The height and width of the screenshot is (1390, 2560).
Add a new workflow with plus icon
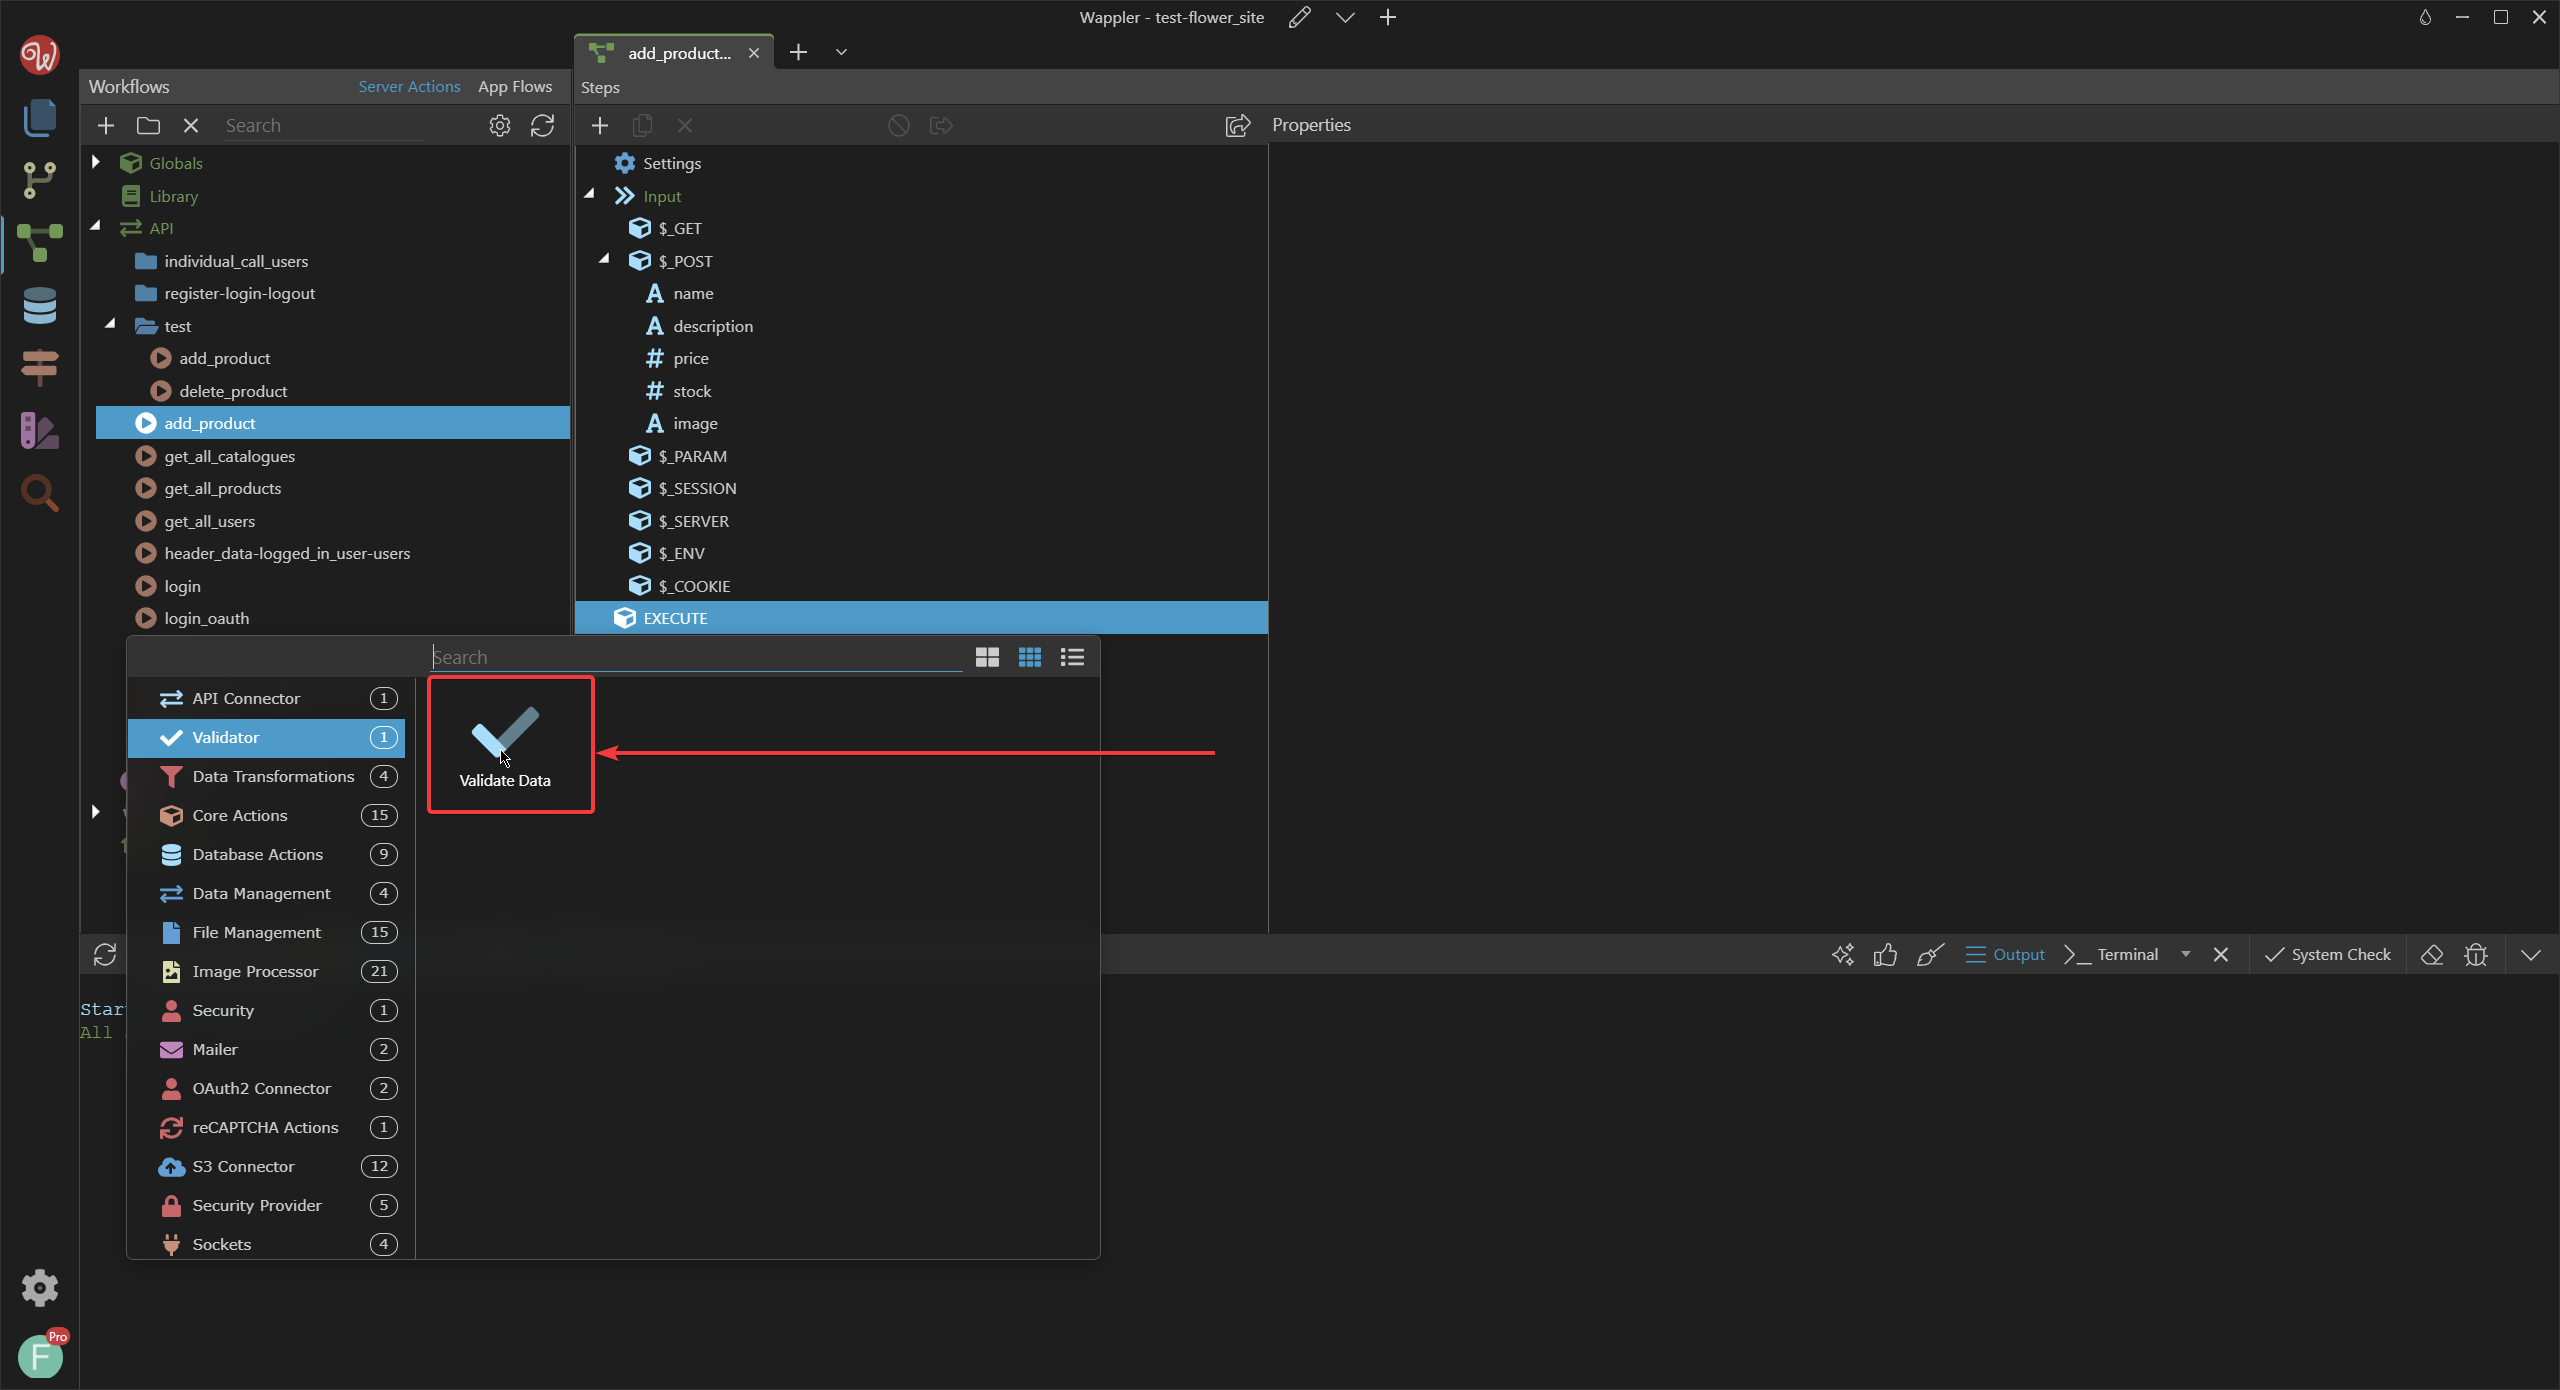click(106, 125)
